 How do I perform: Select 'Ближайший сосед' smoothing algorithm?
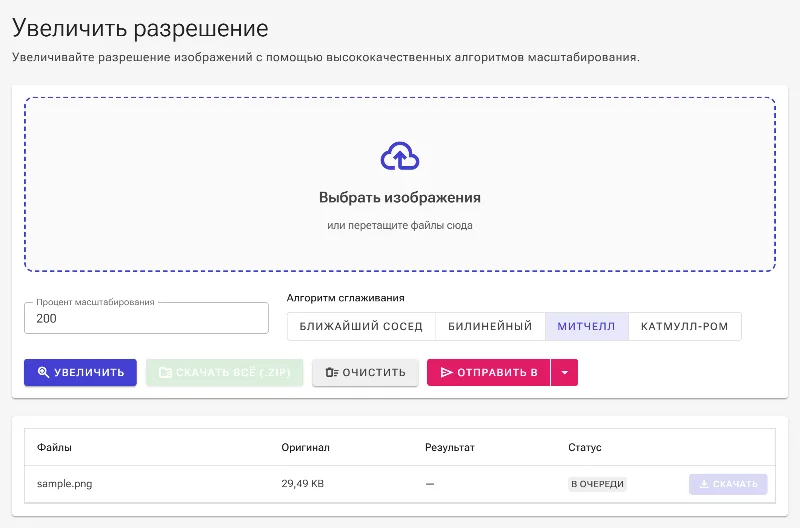[361, 326]
